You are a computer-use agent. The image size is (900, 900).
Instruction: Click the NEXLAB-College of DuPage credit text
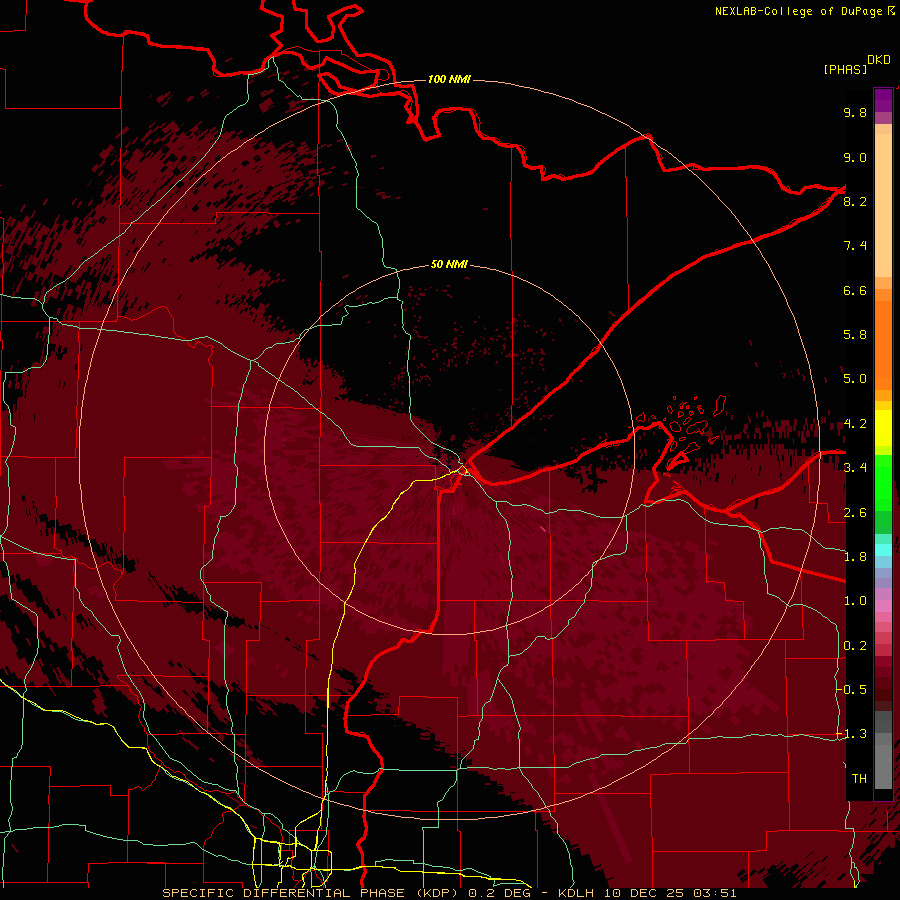point(798,11)
